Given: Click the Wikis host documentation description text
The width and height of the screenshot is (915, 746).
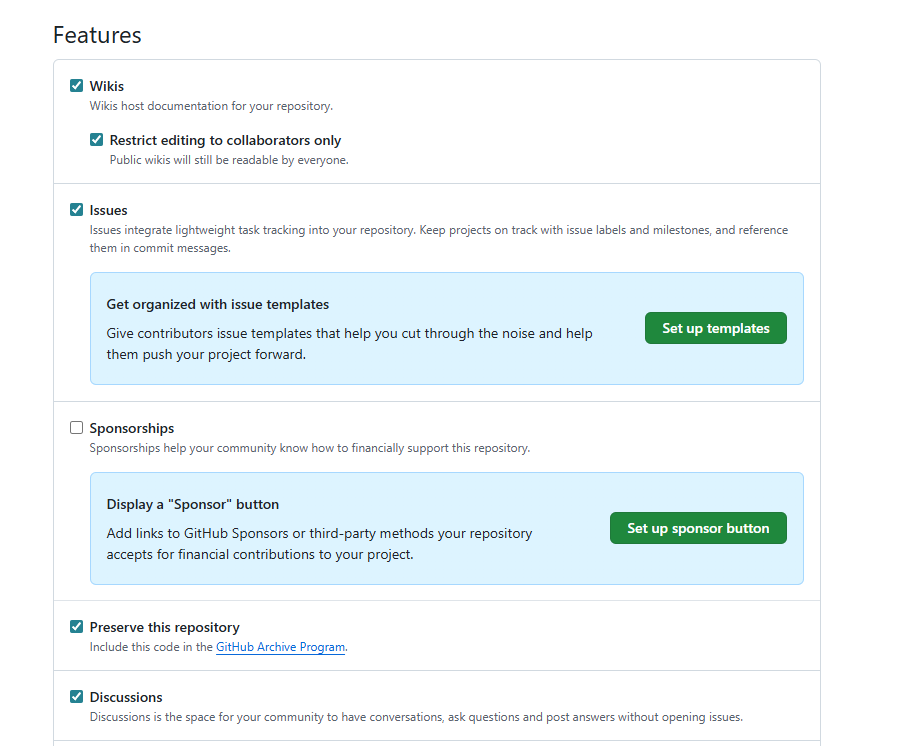Looking at the screenshot, I should click(x=211, y=106).
